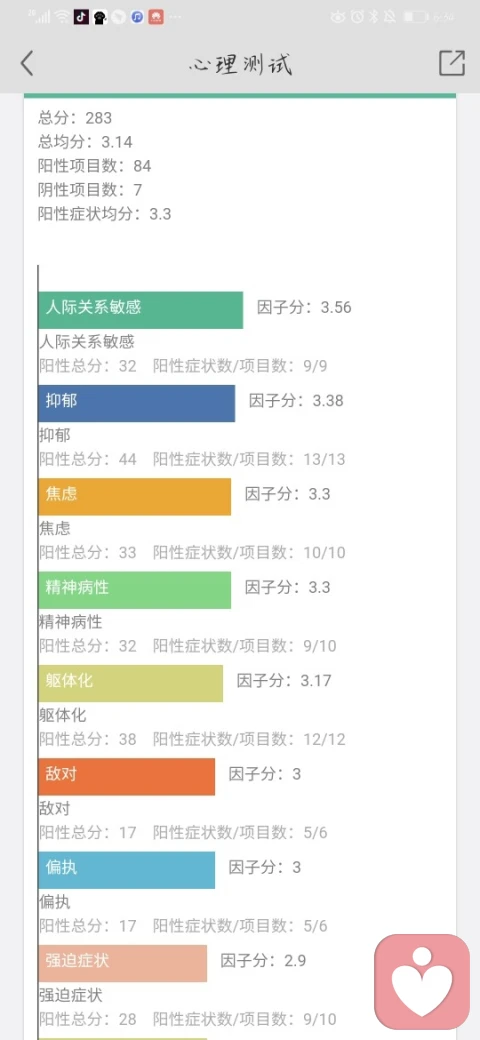
Task: Select the blue 抑郁 bar
Action: coord(137,403)
